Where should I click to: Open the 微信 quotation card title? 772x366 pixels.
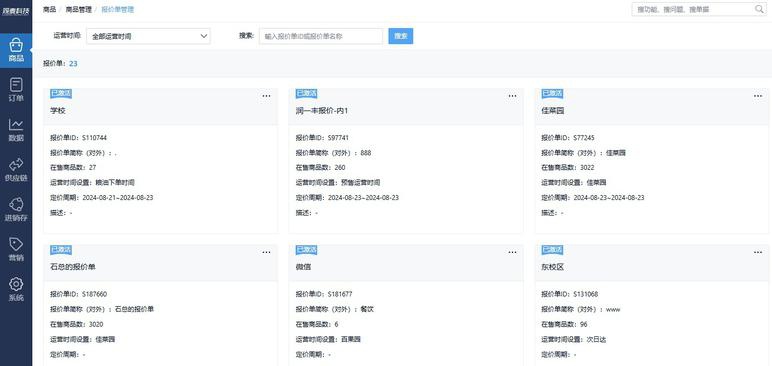point(303,267)
